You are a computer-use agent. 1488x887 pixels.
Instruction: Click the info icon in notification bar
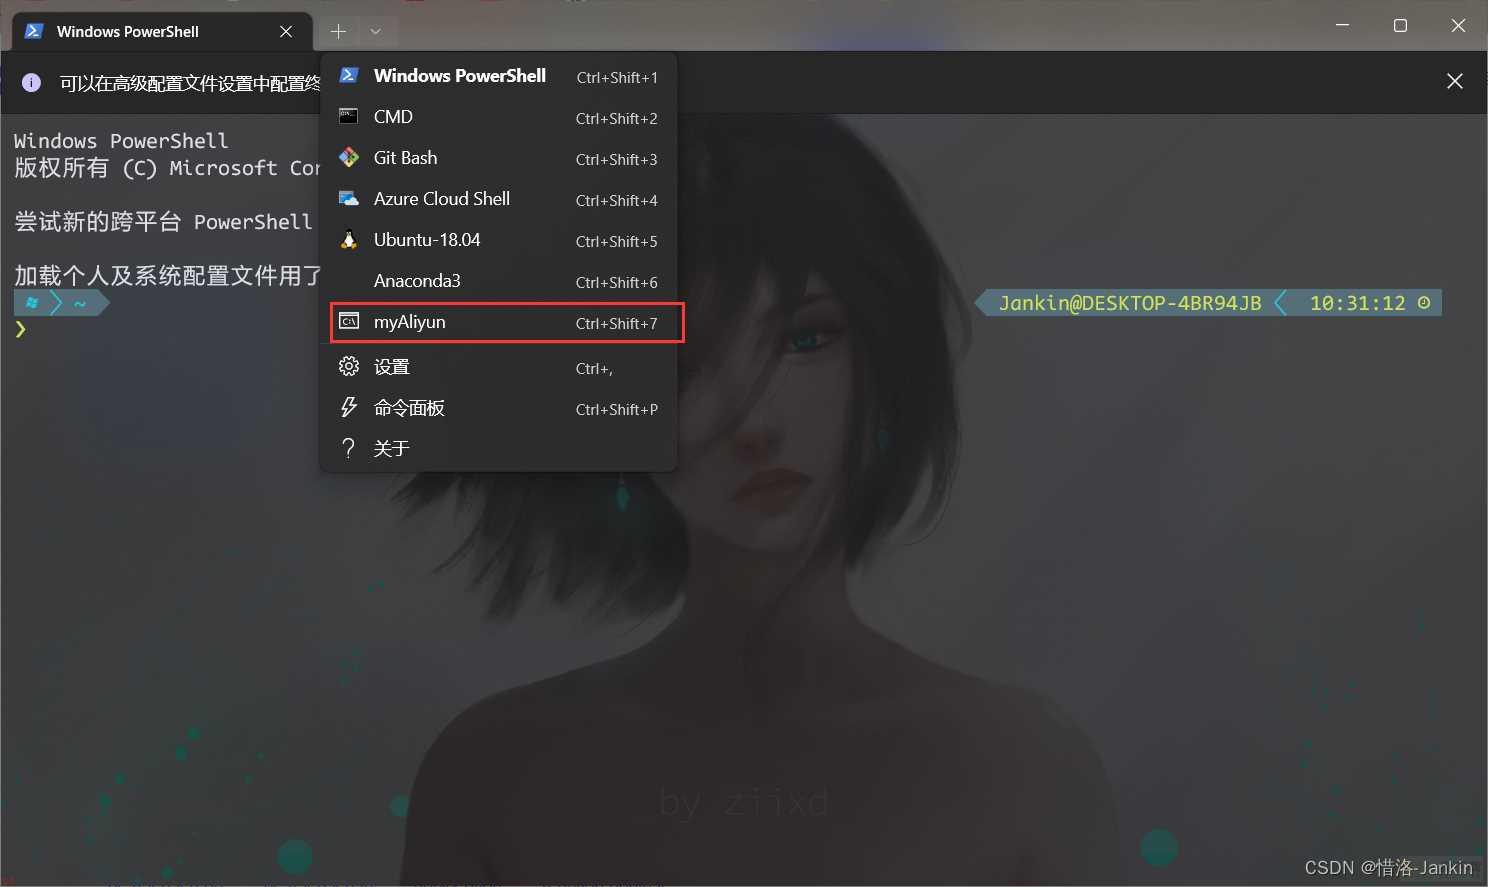pos(32,82)
